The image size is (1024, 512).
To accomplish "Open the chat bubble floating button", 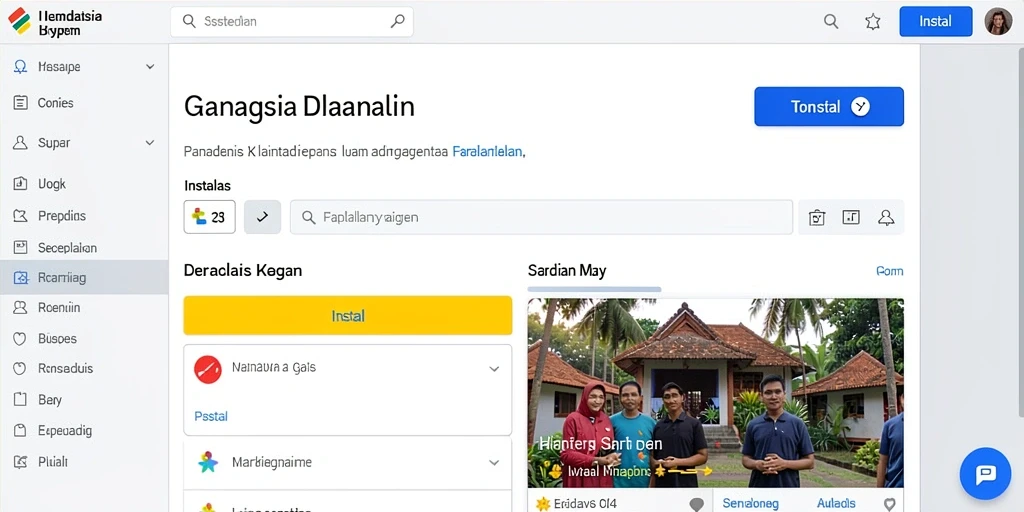I will point(985,473).
